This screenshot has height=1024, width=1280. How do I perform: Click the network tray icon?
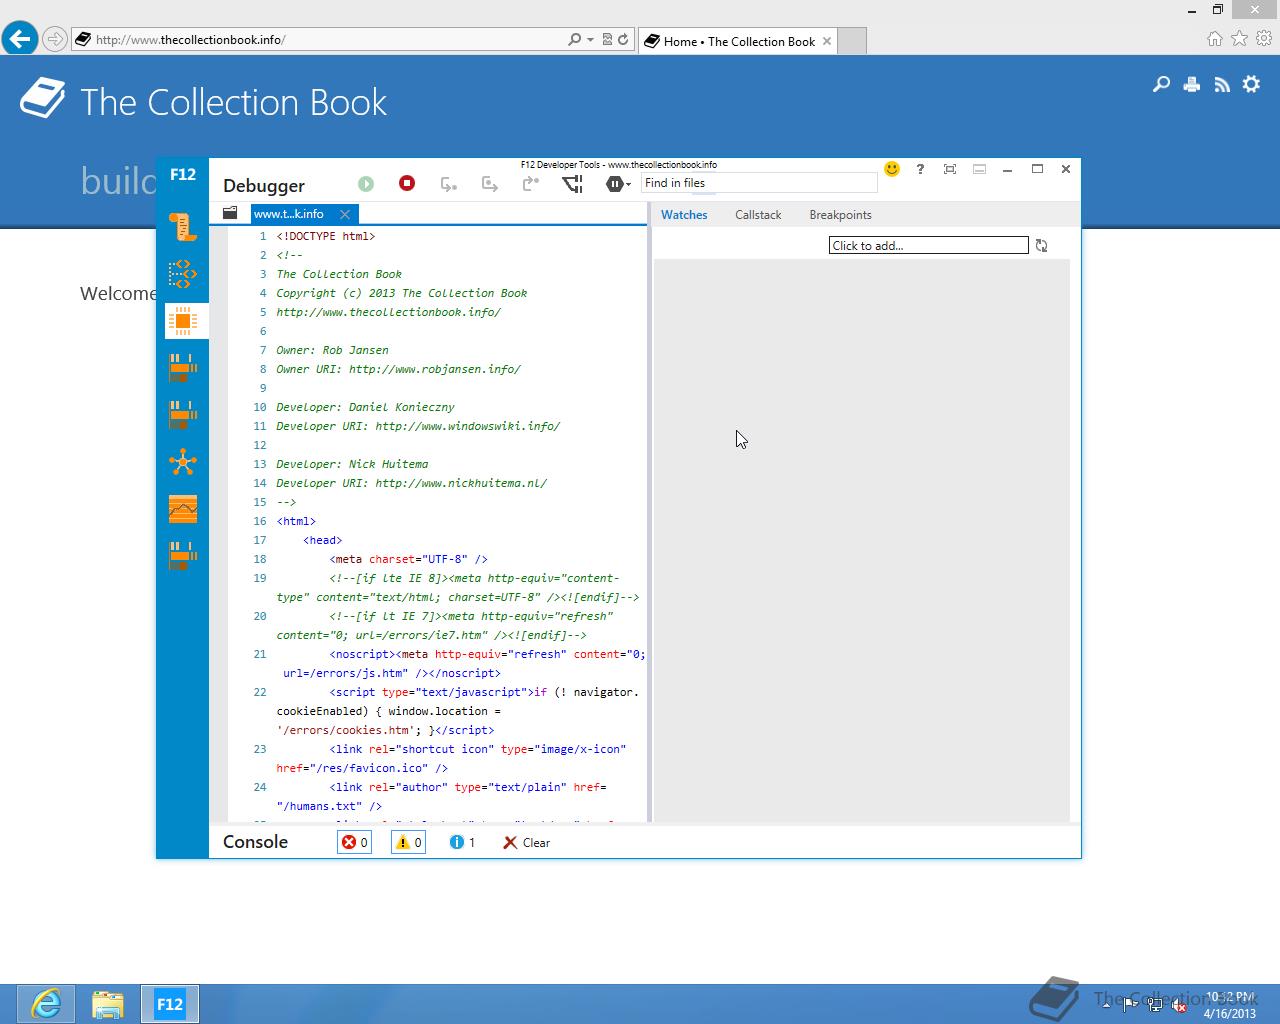click(x=1155, y=1005)
